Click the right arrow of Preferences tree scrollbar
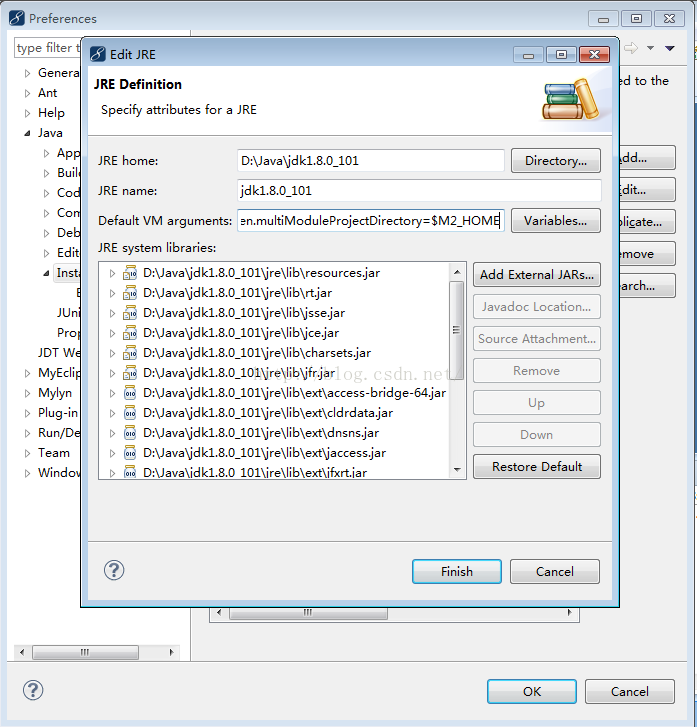The height and width of the screenshot is (727, 697). click(x=172, y=652)
